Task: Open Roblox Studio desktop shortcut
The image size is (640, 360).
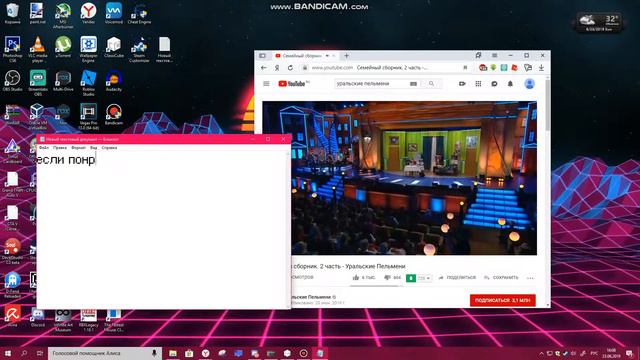Action: click(88, 83)
